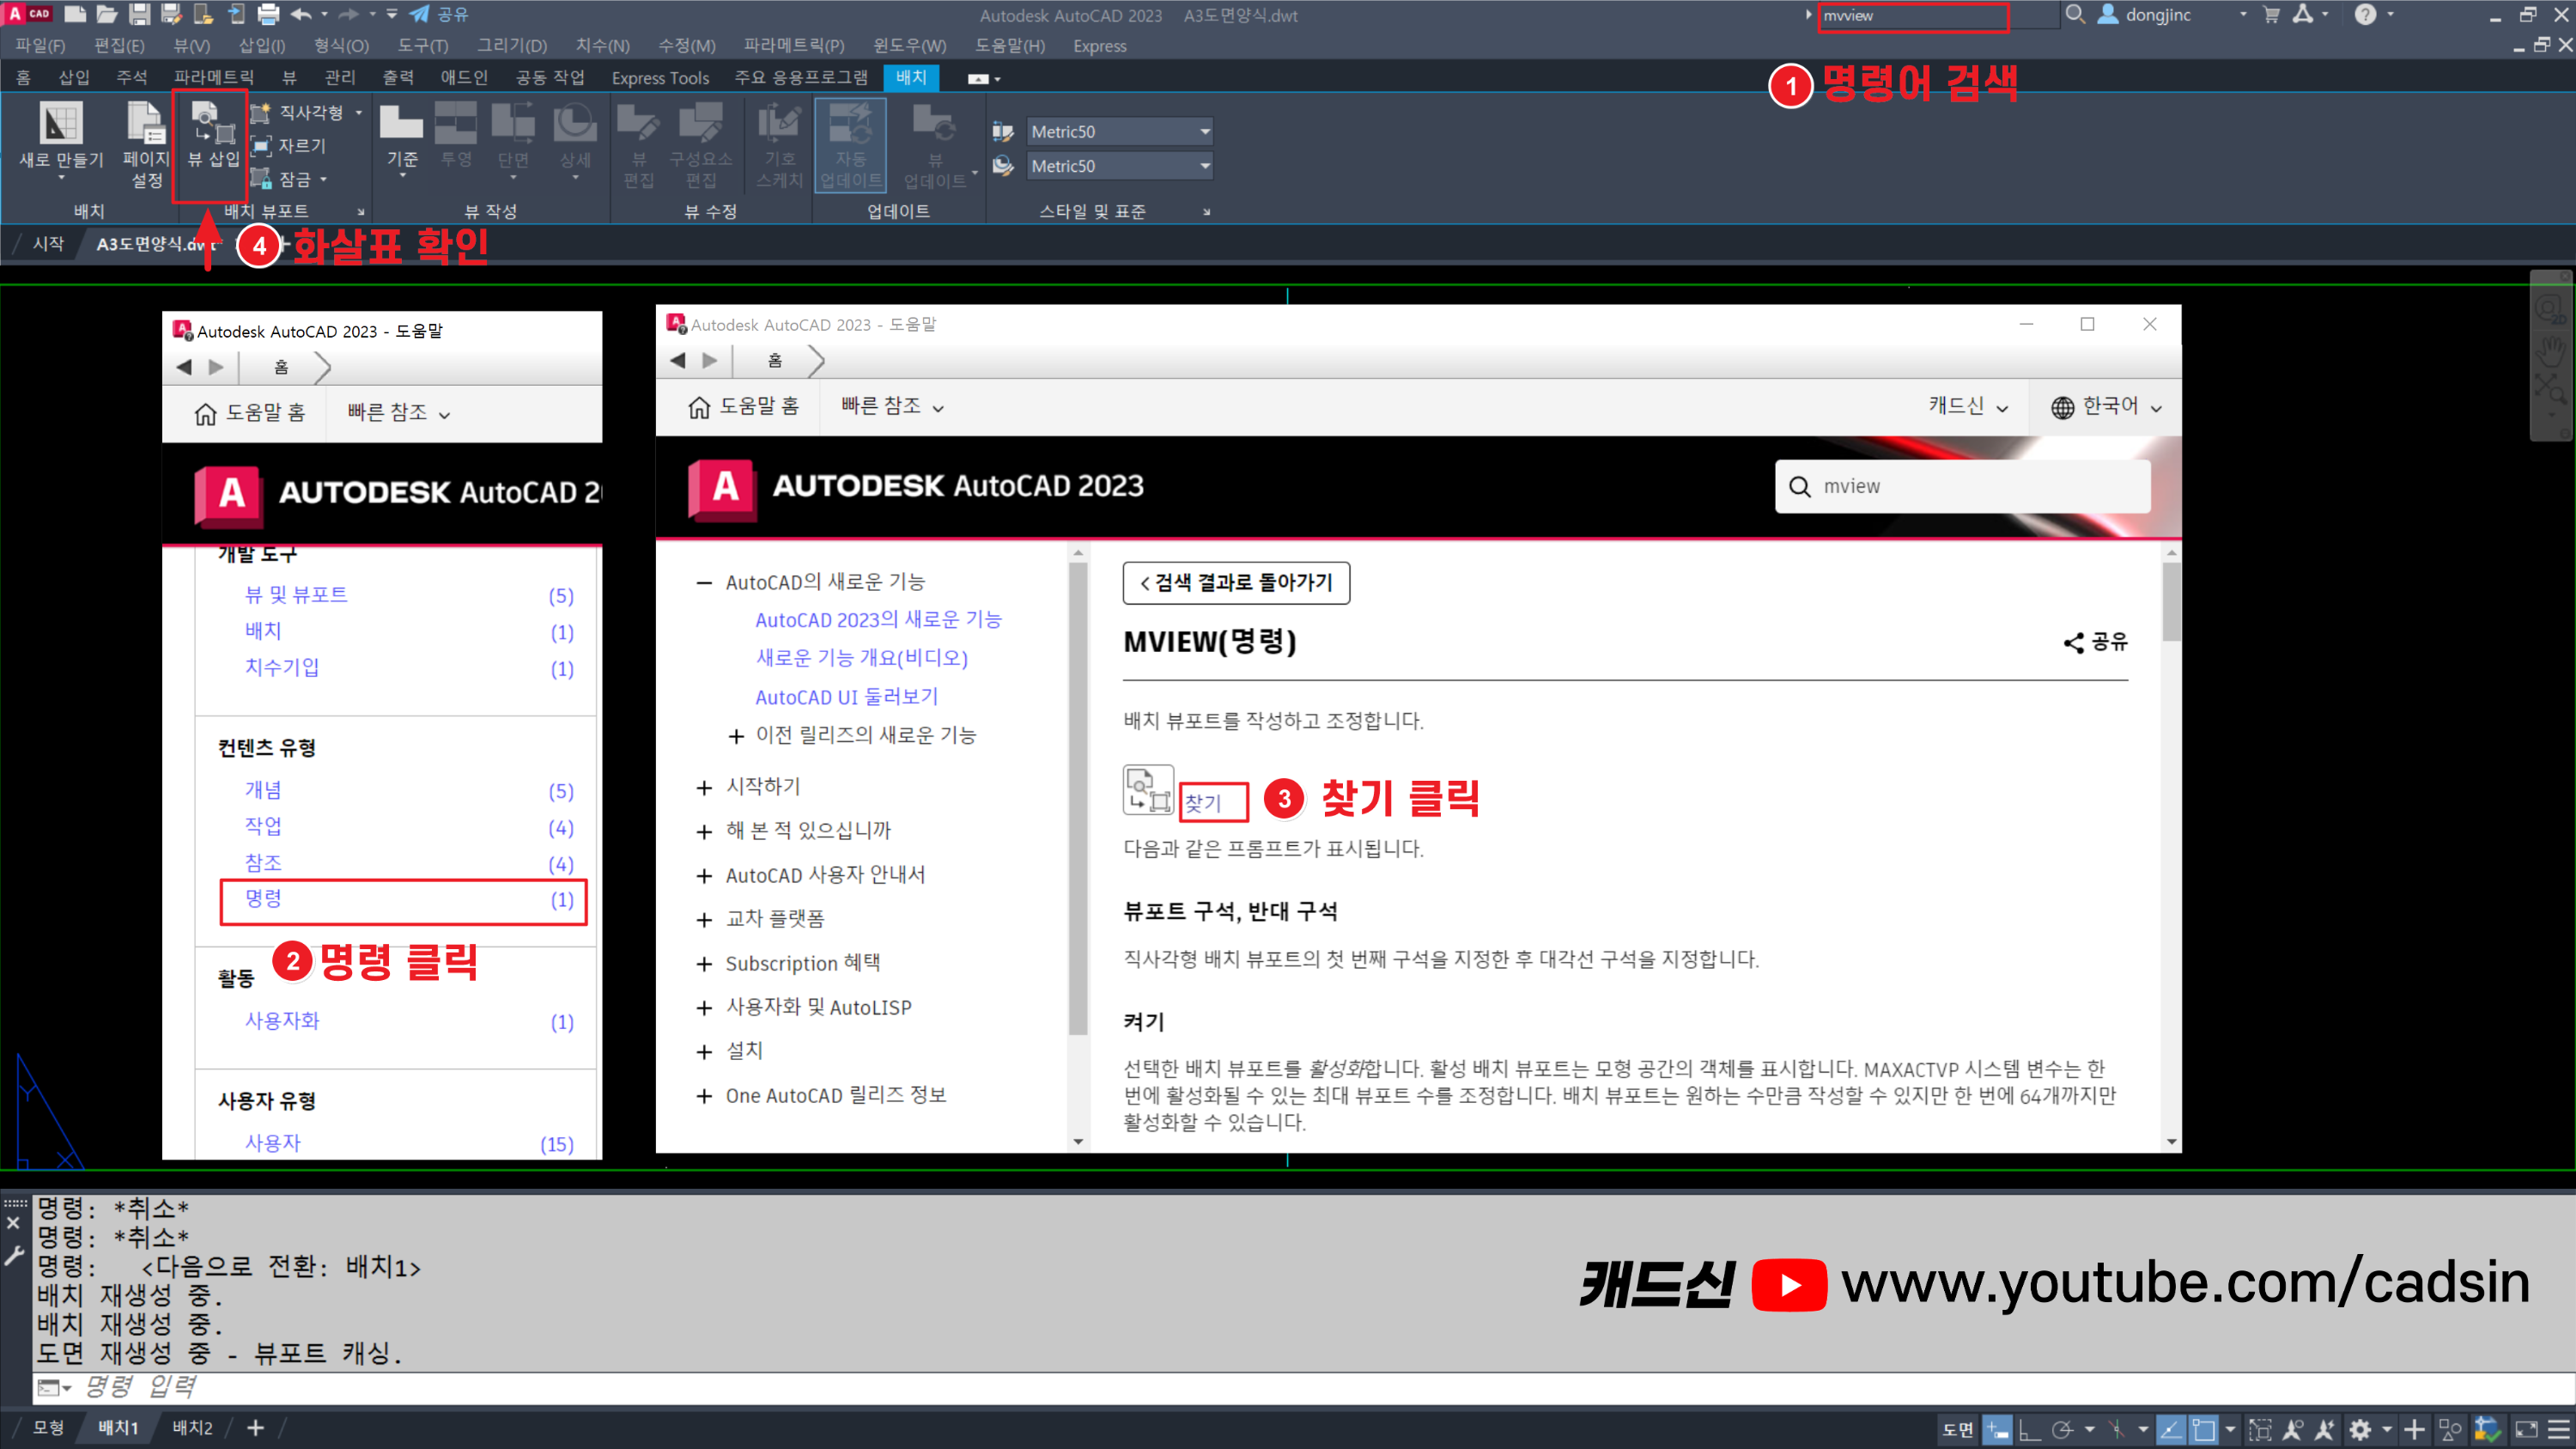
Task: Open the Customize Quick Access Toolbar dropdown
Action: [392, 14]
